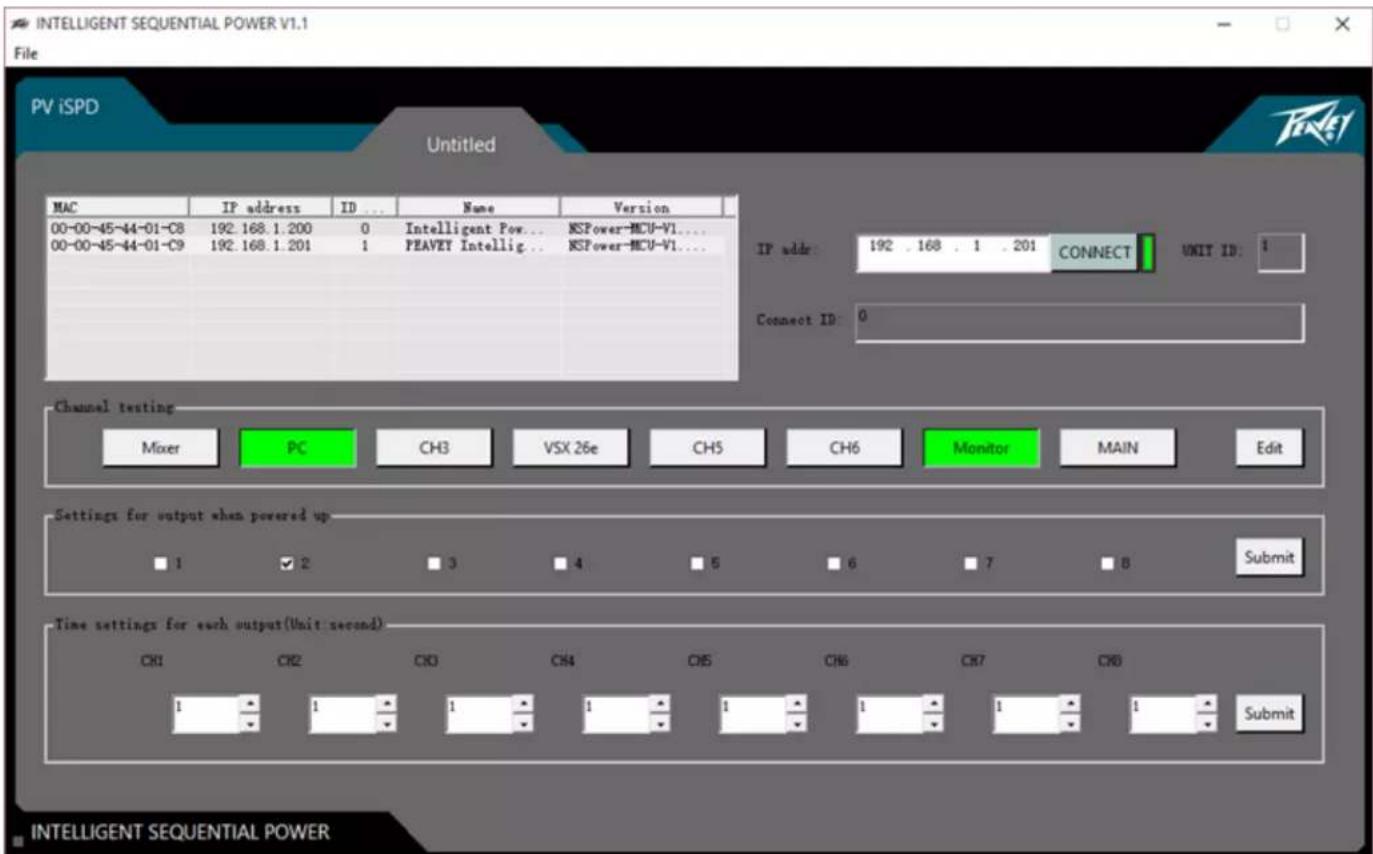Viewport: 1373px width, 854px height.
Task: Toggle the CH5 channel test button
Action: (708, 448)
